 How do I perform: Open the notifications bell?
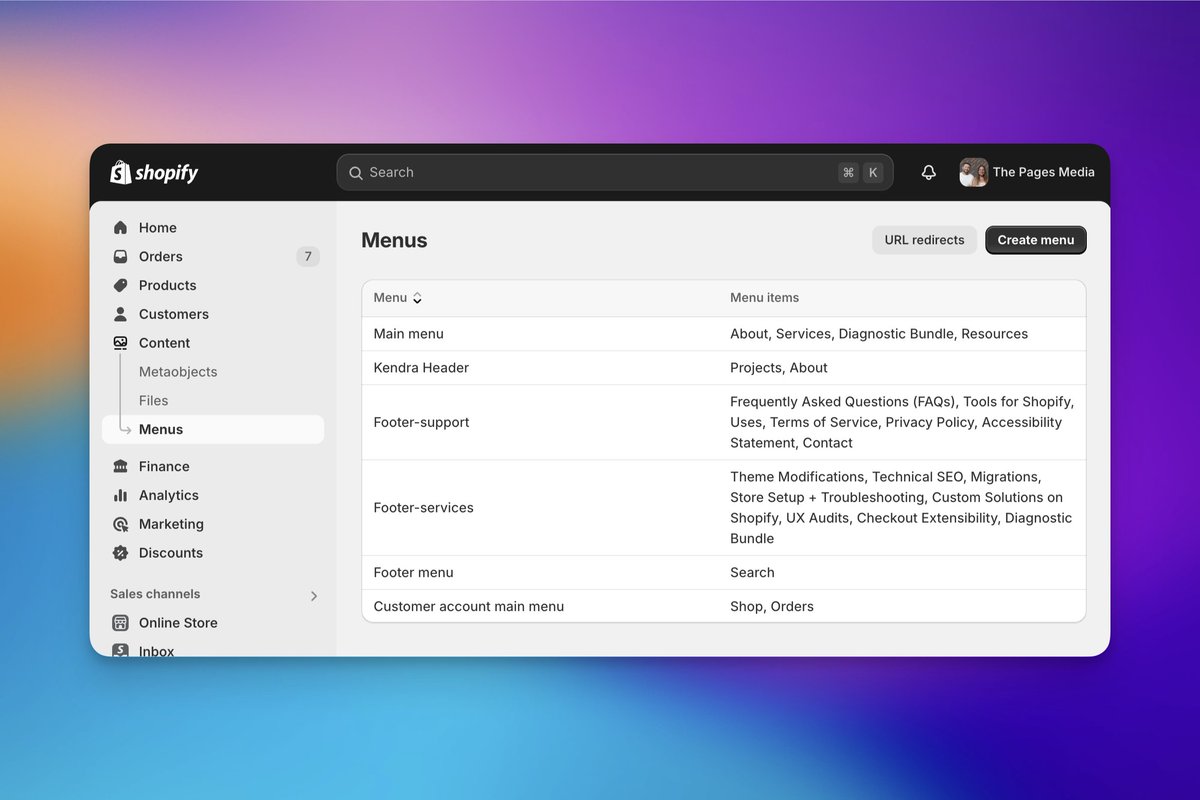(x=928, y=172)
